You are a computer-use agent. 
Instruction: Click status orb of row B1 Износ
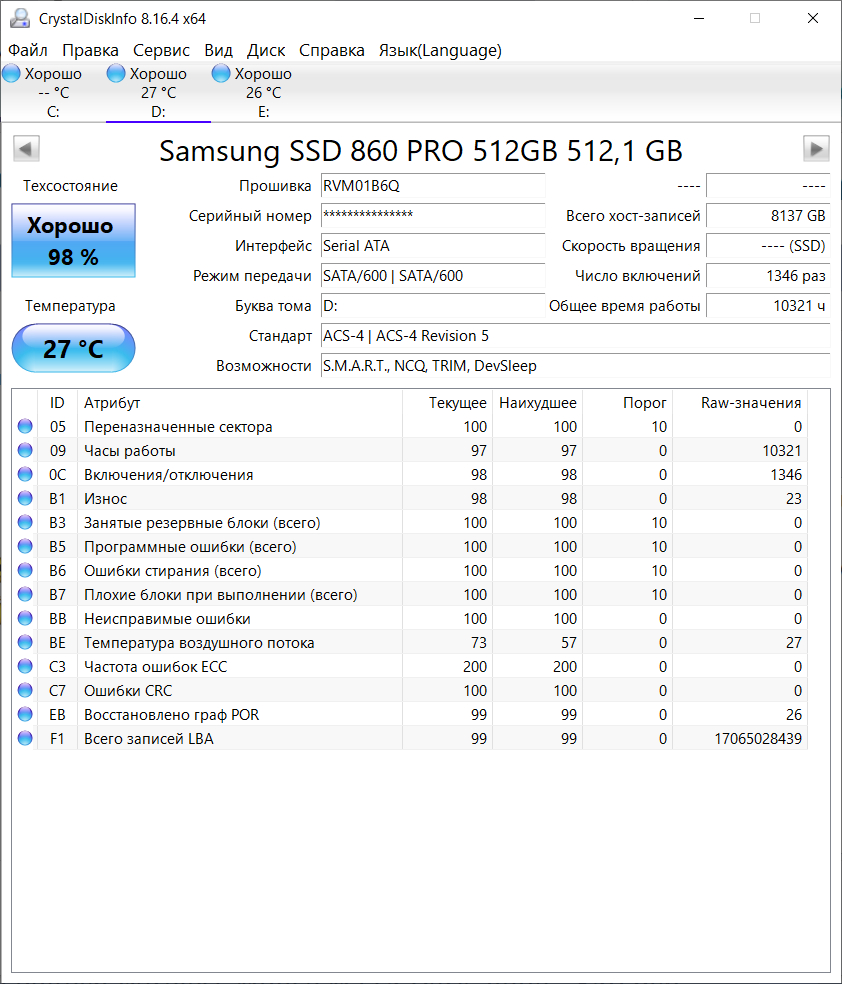point(25,498)
